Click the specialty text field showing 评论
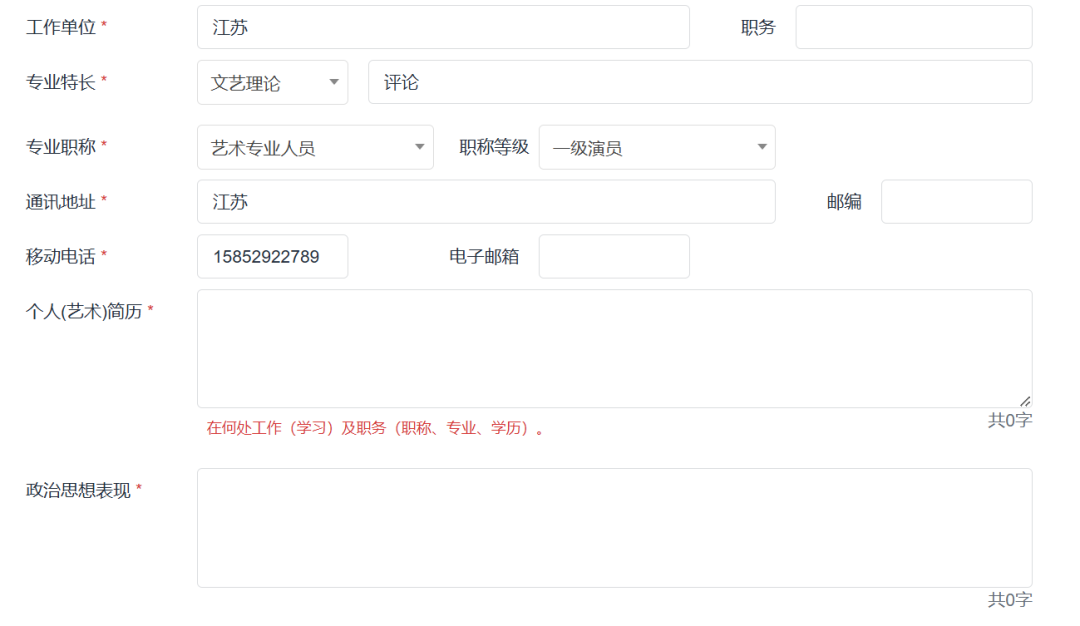The width and height of the screenshot is (1080, 626). 700,83
